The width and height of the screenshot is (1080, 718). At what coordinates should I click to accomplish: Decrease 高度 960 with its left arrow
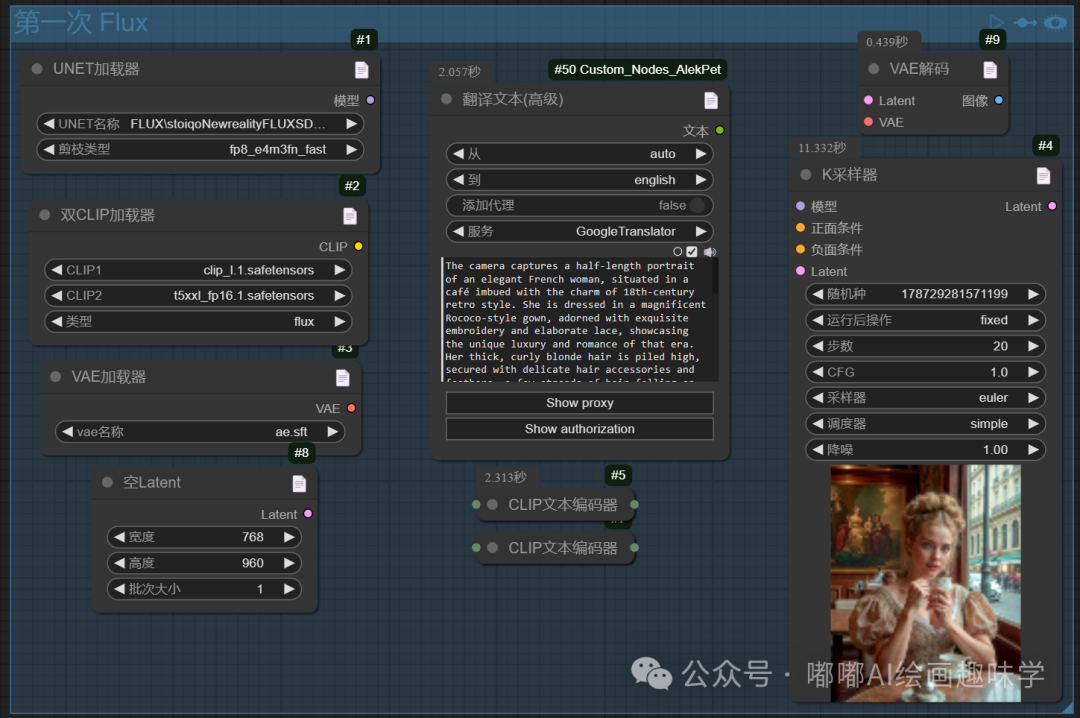[119, 563]
